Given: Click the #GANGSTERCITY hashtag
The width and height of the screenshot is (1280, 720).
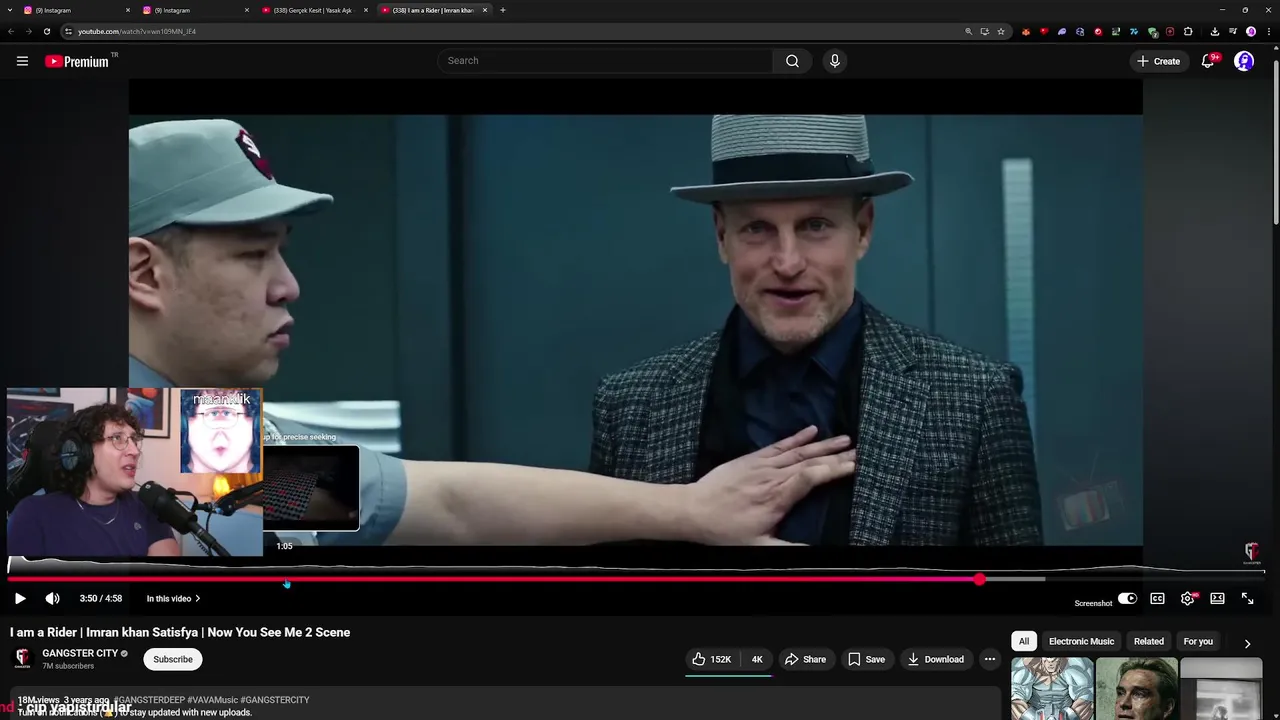Looking at the screenshot, I should pos(275,700).
